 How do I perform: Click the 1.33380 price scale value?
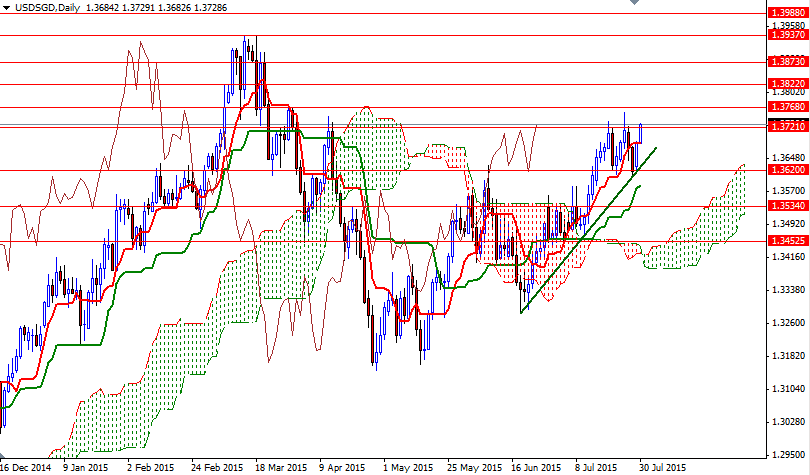(x=789, y=290)
